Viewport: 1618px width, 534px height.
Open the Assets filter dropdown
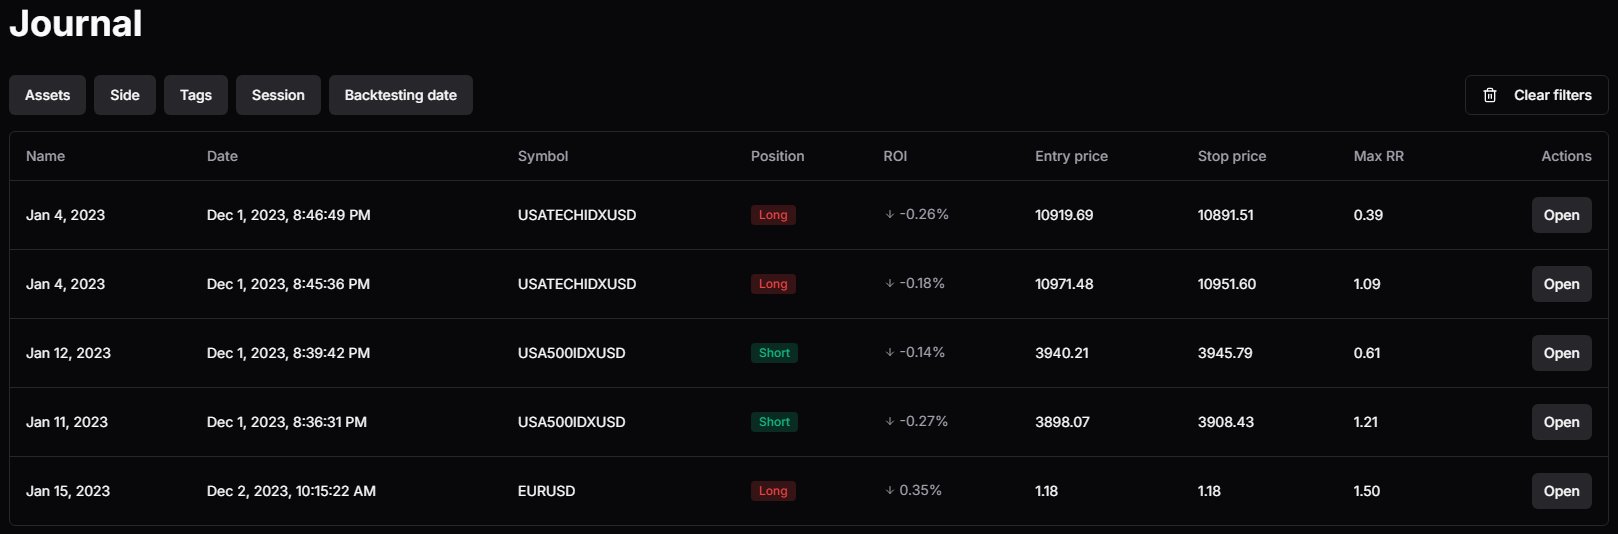[48, 95]
